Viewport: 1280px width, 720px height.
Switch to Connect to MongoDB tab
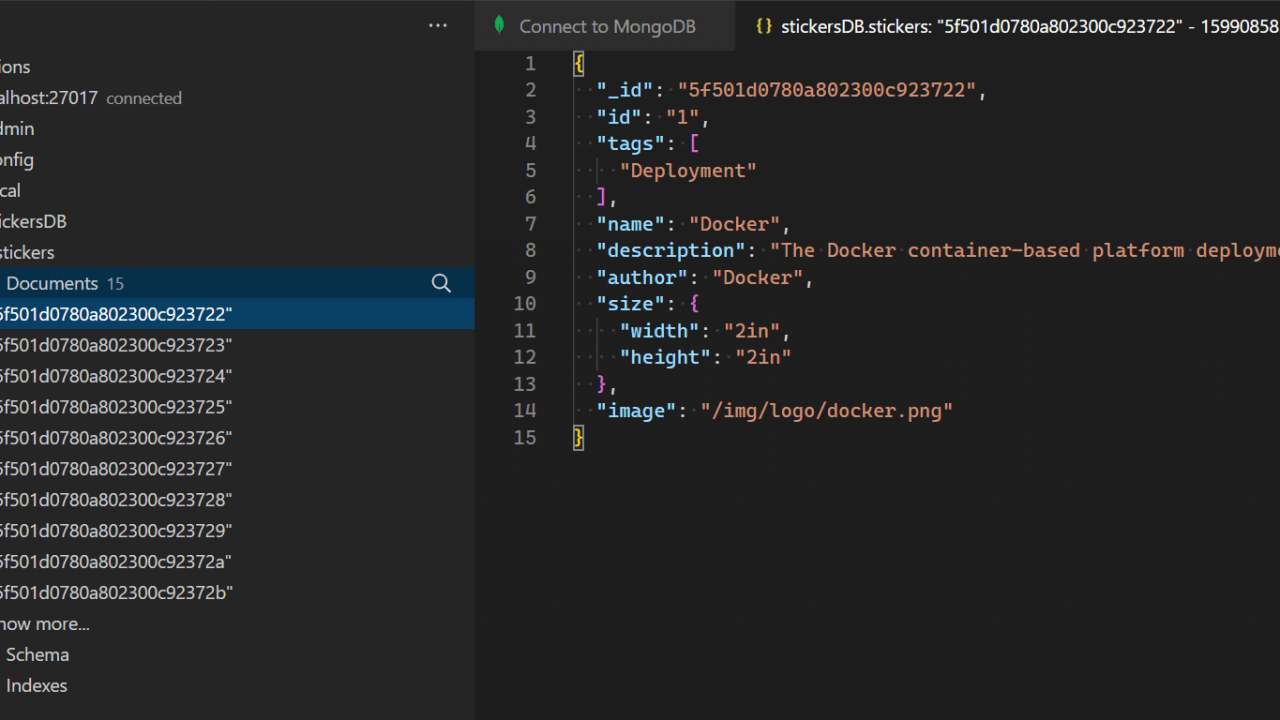tap(606, 27)
